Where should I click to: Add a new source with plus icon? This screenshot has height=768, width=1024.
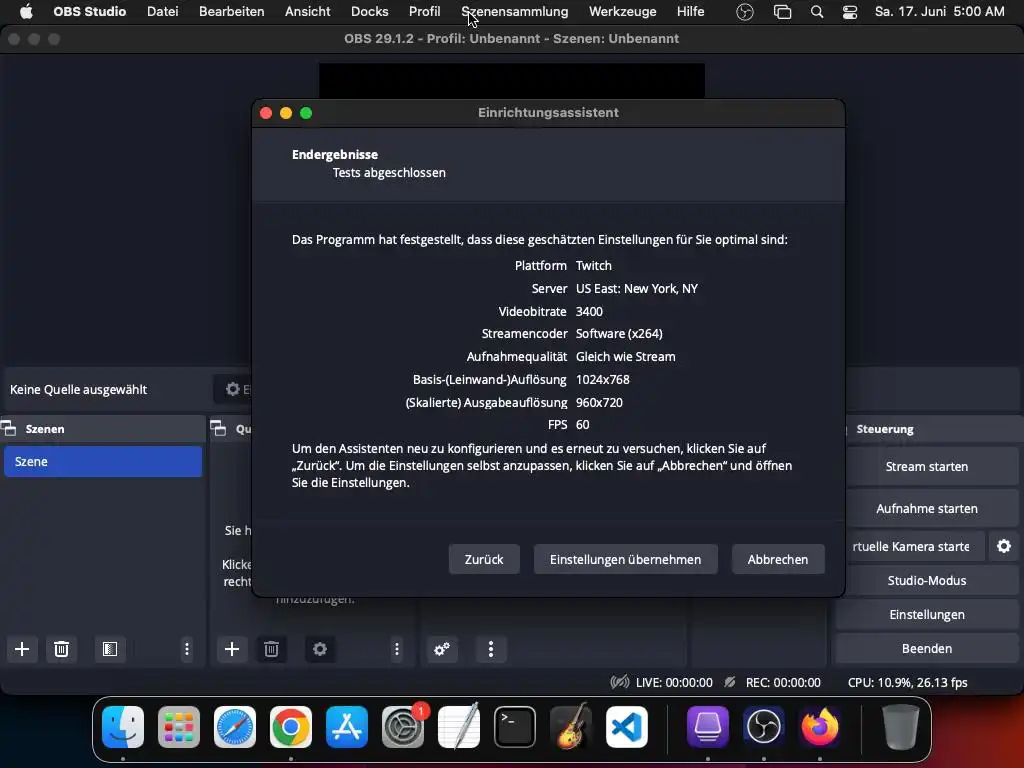[x=232, y=649]
